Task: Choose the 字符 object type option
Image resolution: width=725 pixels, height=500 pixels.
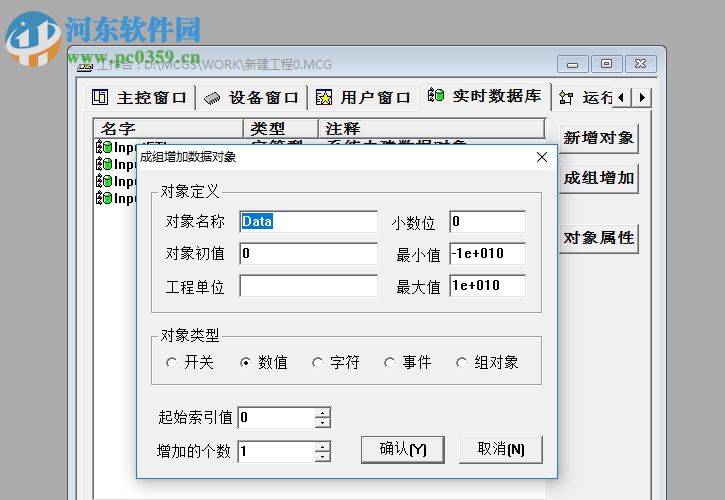Action: pos(317,363)
